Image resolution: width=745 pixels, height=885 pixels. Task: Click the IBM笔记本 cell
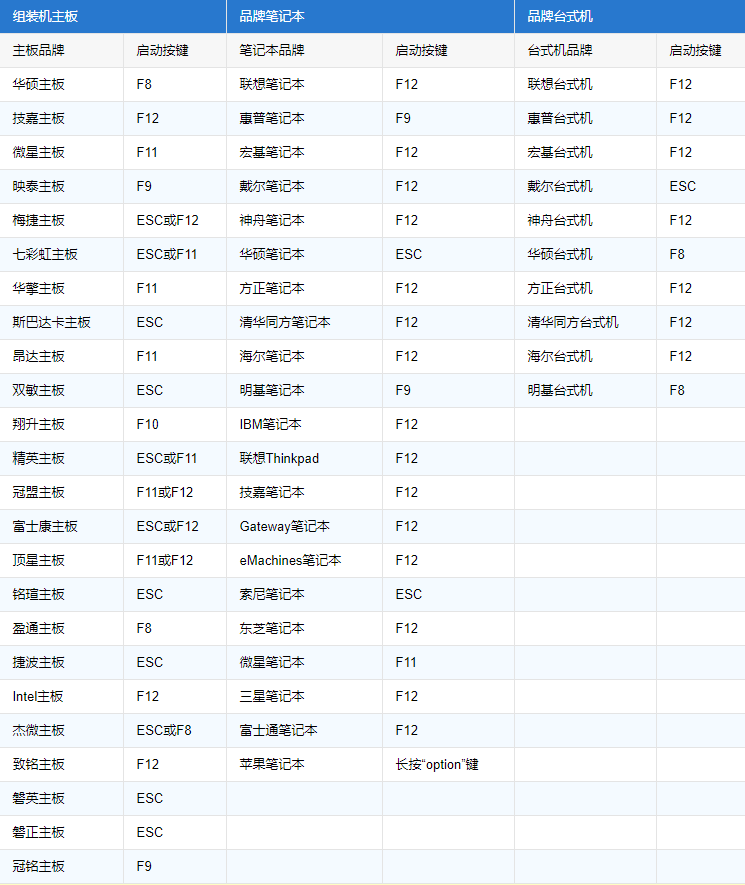(x=270, y=424)
